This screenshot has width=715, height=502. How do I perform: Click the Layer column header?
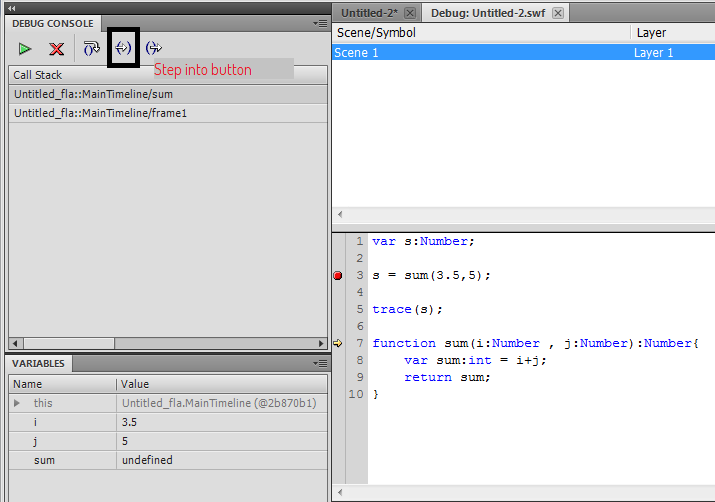pyautogui.click(x=673, y=32)
